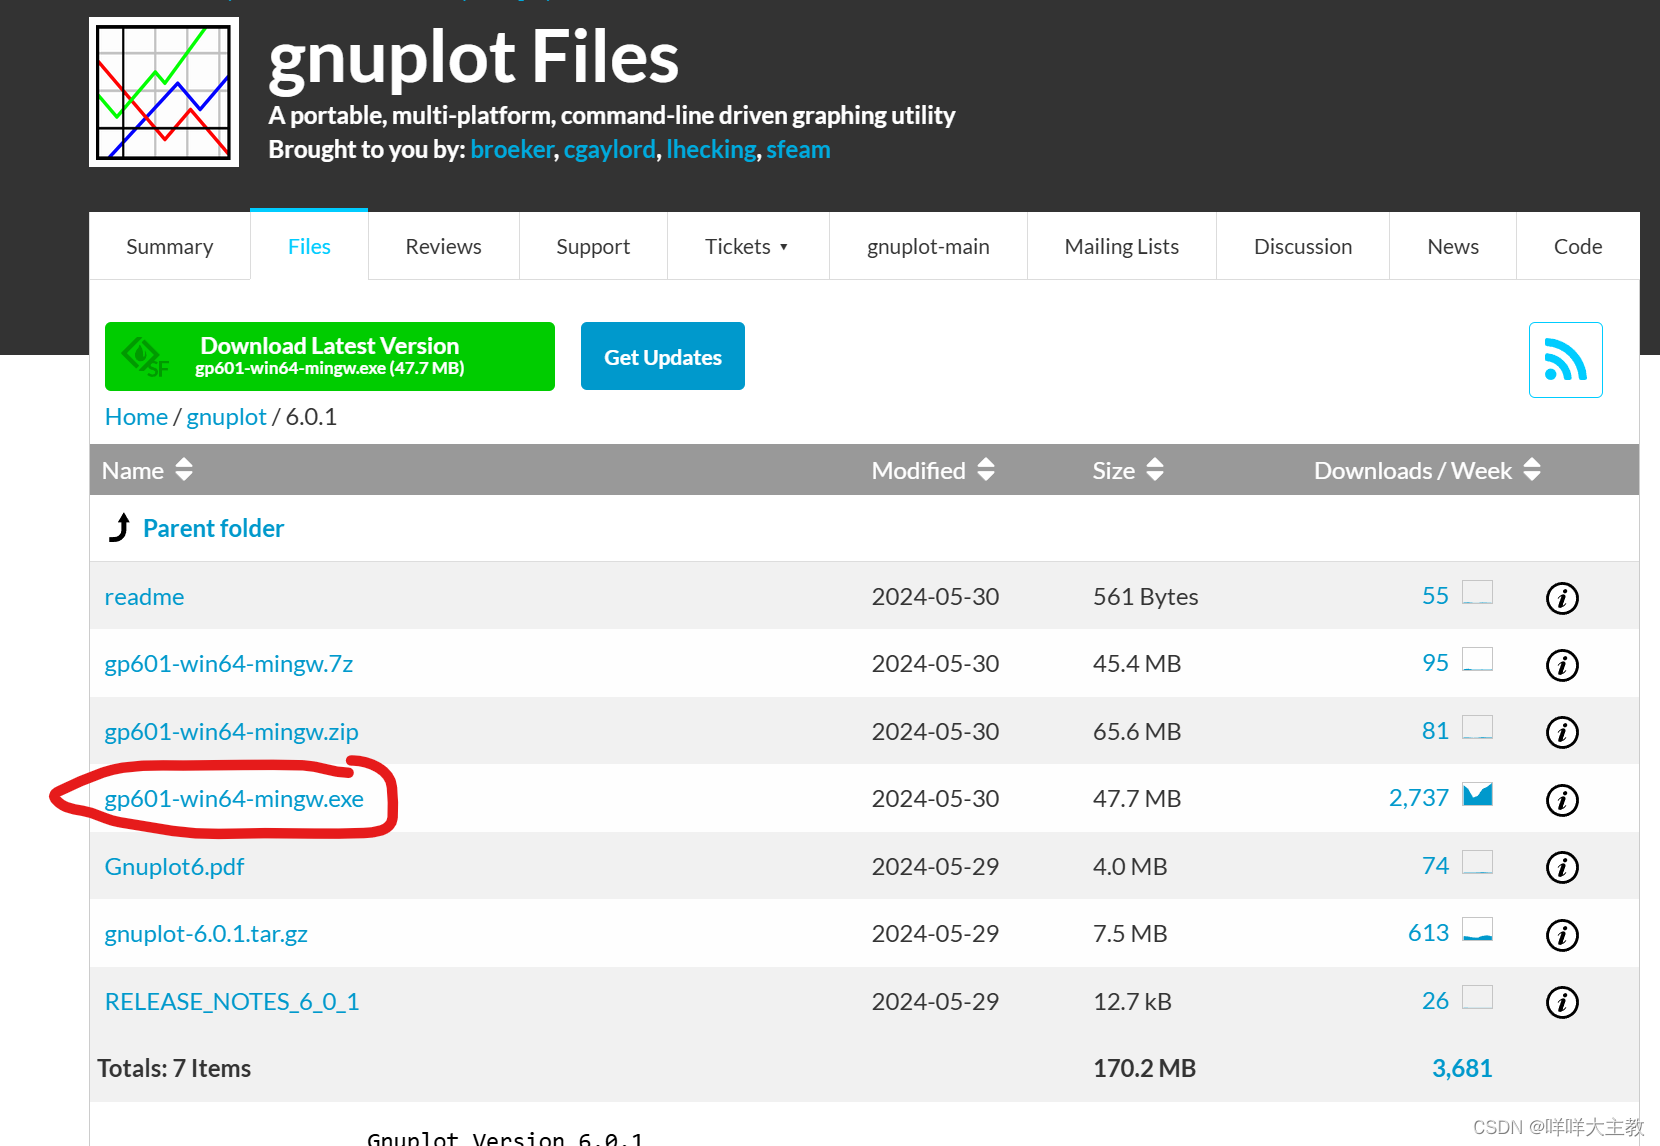Click the 'Totals: 7 Items' text

[x=174, y=1068]
